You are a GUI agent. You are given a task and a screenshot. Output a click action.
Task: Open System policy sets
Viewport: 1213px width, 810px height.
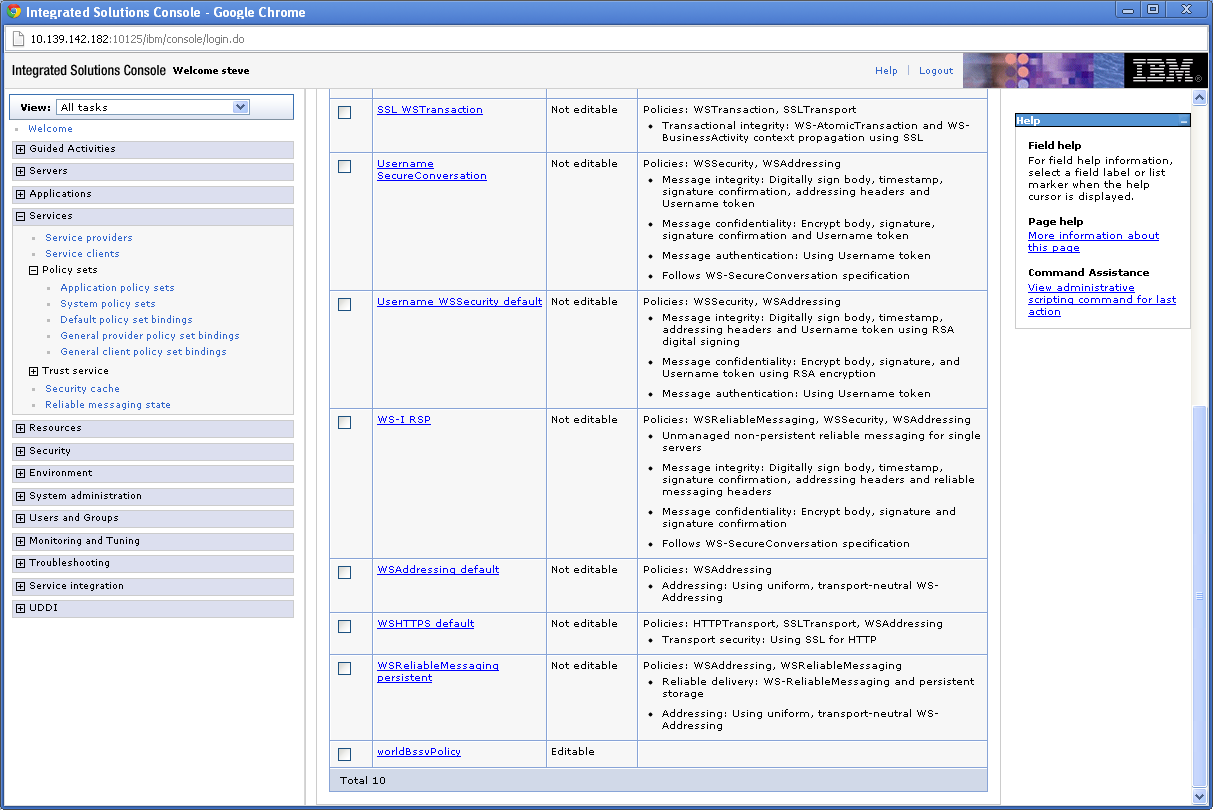108,304
